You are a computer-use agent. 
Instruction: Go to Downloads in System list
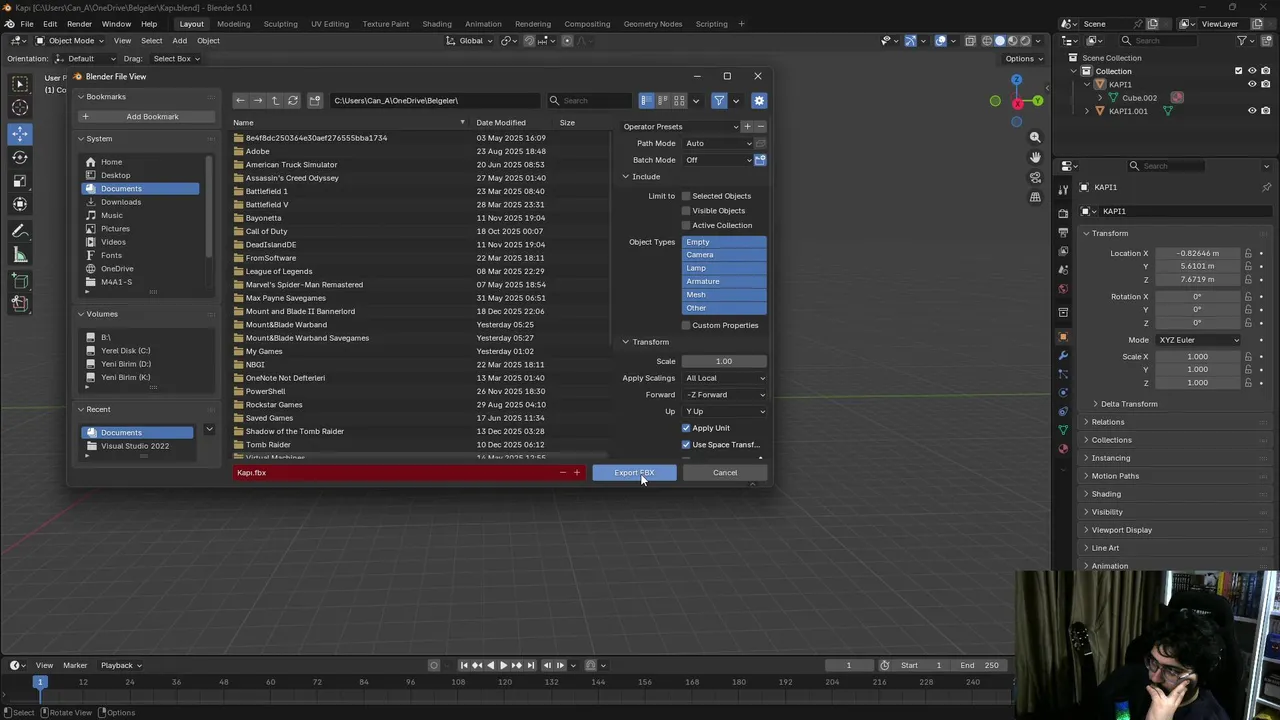pos(121,202)
